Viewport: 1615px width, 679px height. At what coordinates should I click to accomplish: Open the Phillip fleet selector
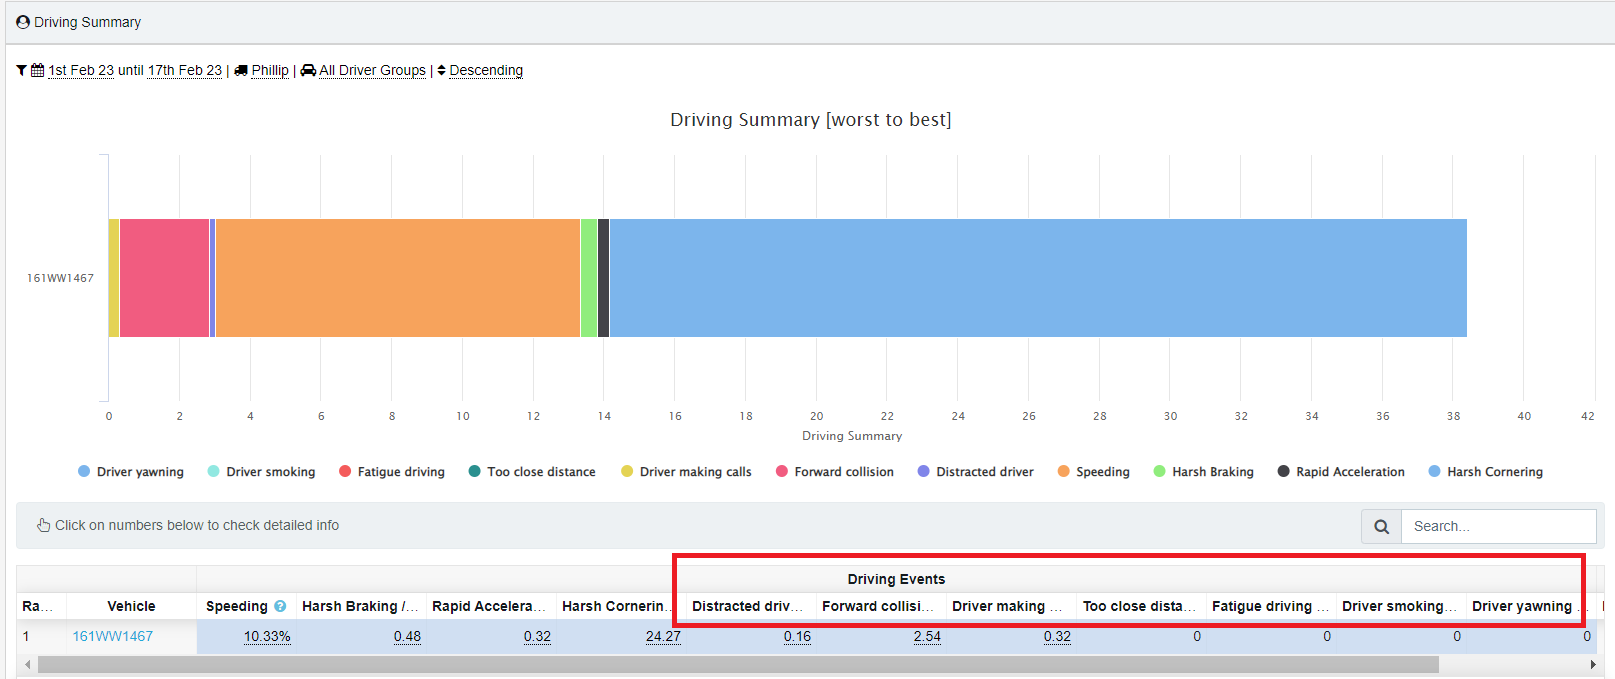coord(270,71)
